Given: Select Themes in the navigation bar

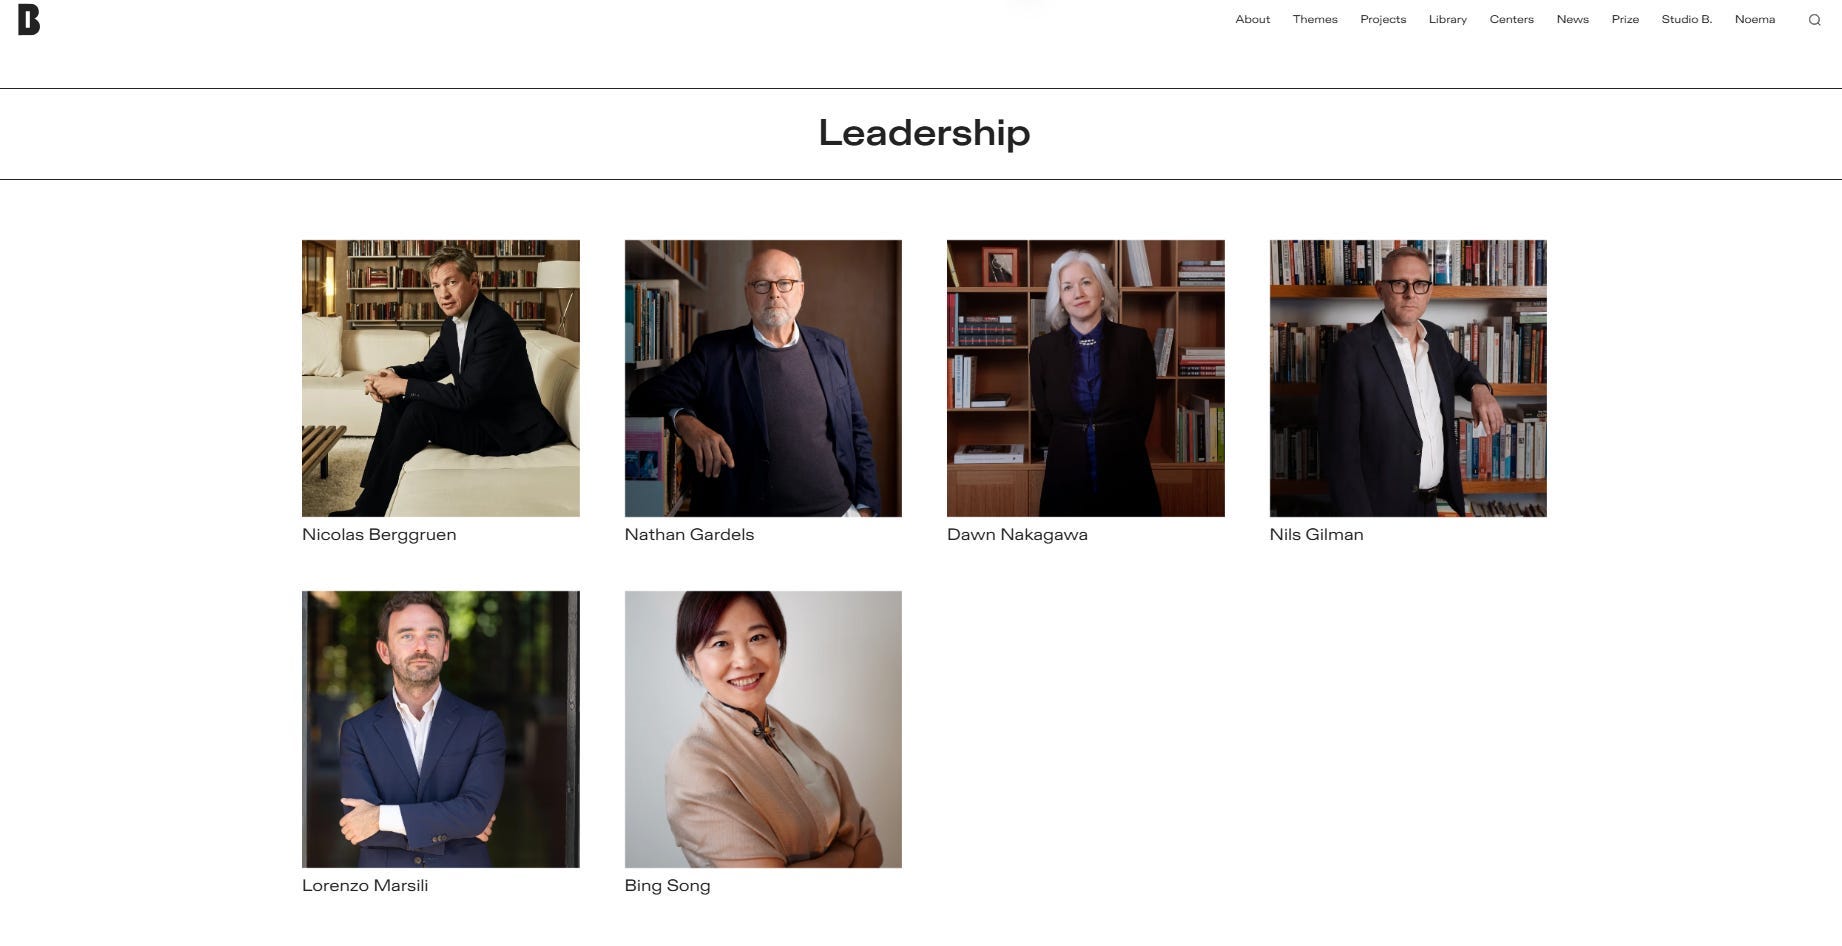Looking at the screenshot, I should coord(1315,19).
